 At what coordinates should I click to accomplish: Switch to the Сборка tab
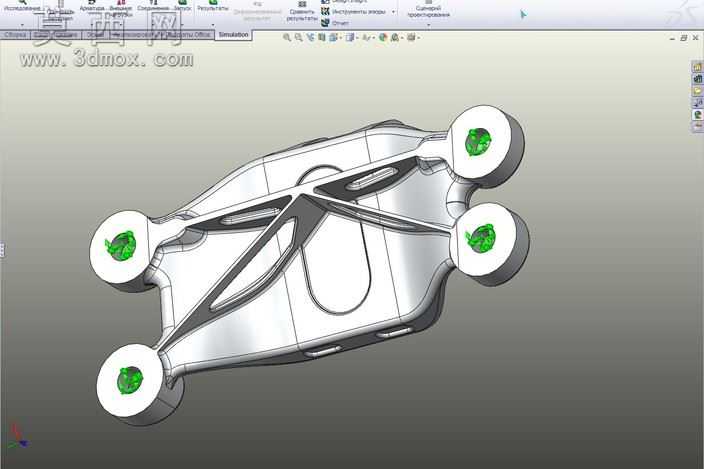click(15, 35)
